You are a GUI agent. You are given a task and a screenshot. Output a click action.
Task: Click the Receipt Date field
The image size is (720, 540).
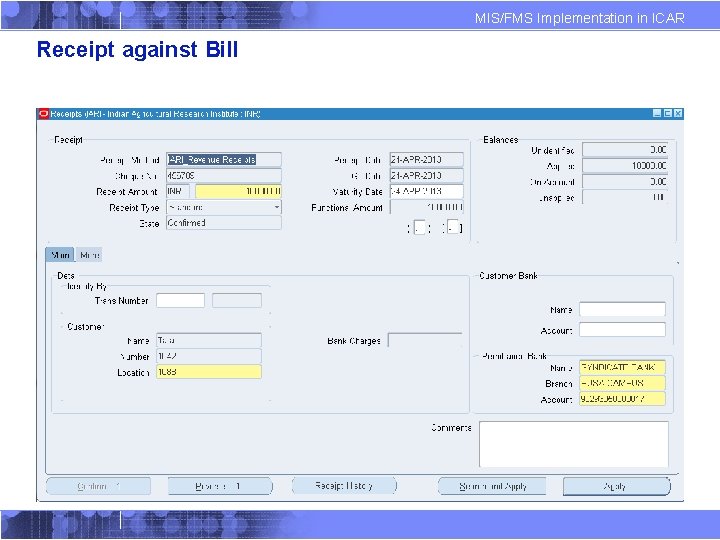[427, 160]
